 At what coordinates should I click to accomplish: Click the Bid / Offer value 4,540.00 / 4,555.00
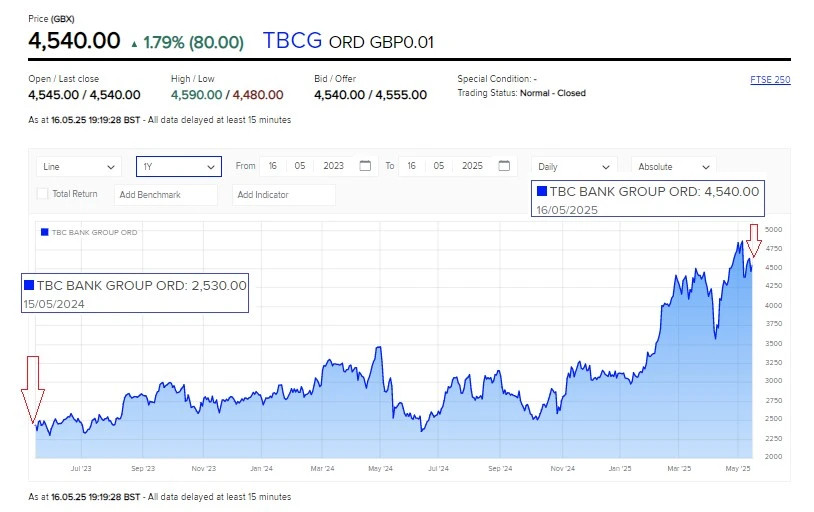pos(370,95)
